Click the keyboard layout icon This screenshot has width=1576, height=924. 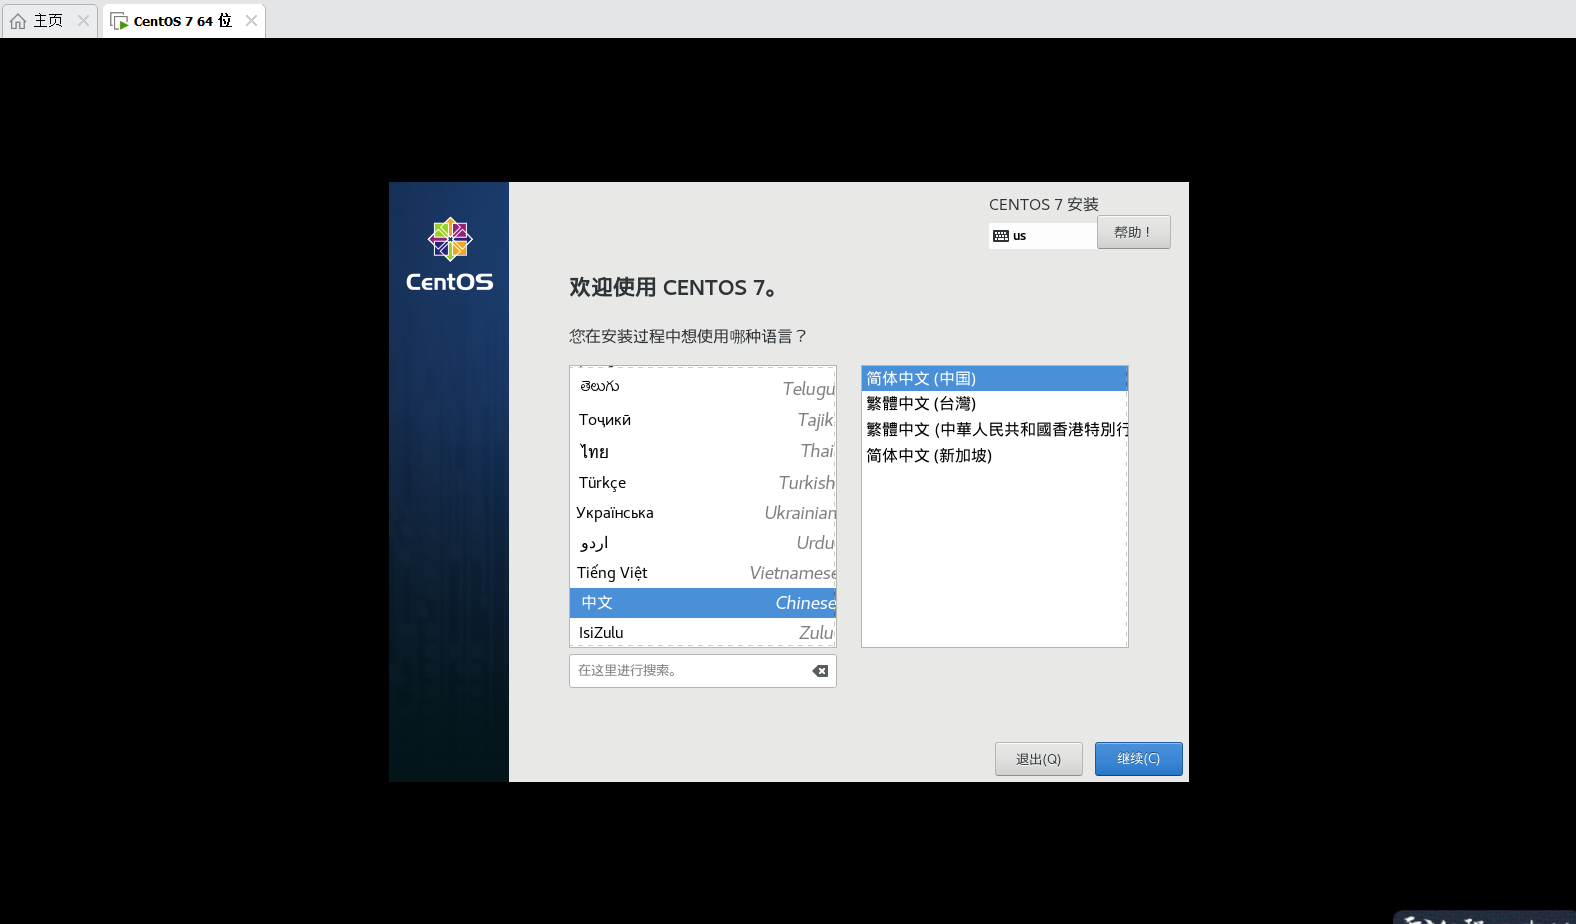point(1001,236)
